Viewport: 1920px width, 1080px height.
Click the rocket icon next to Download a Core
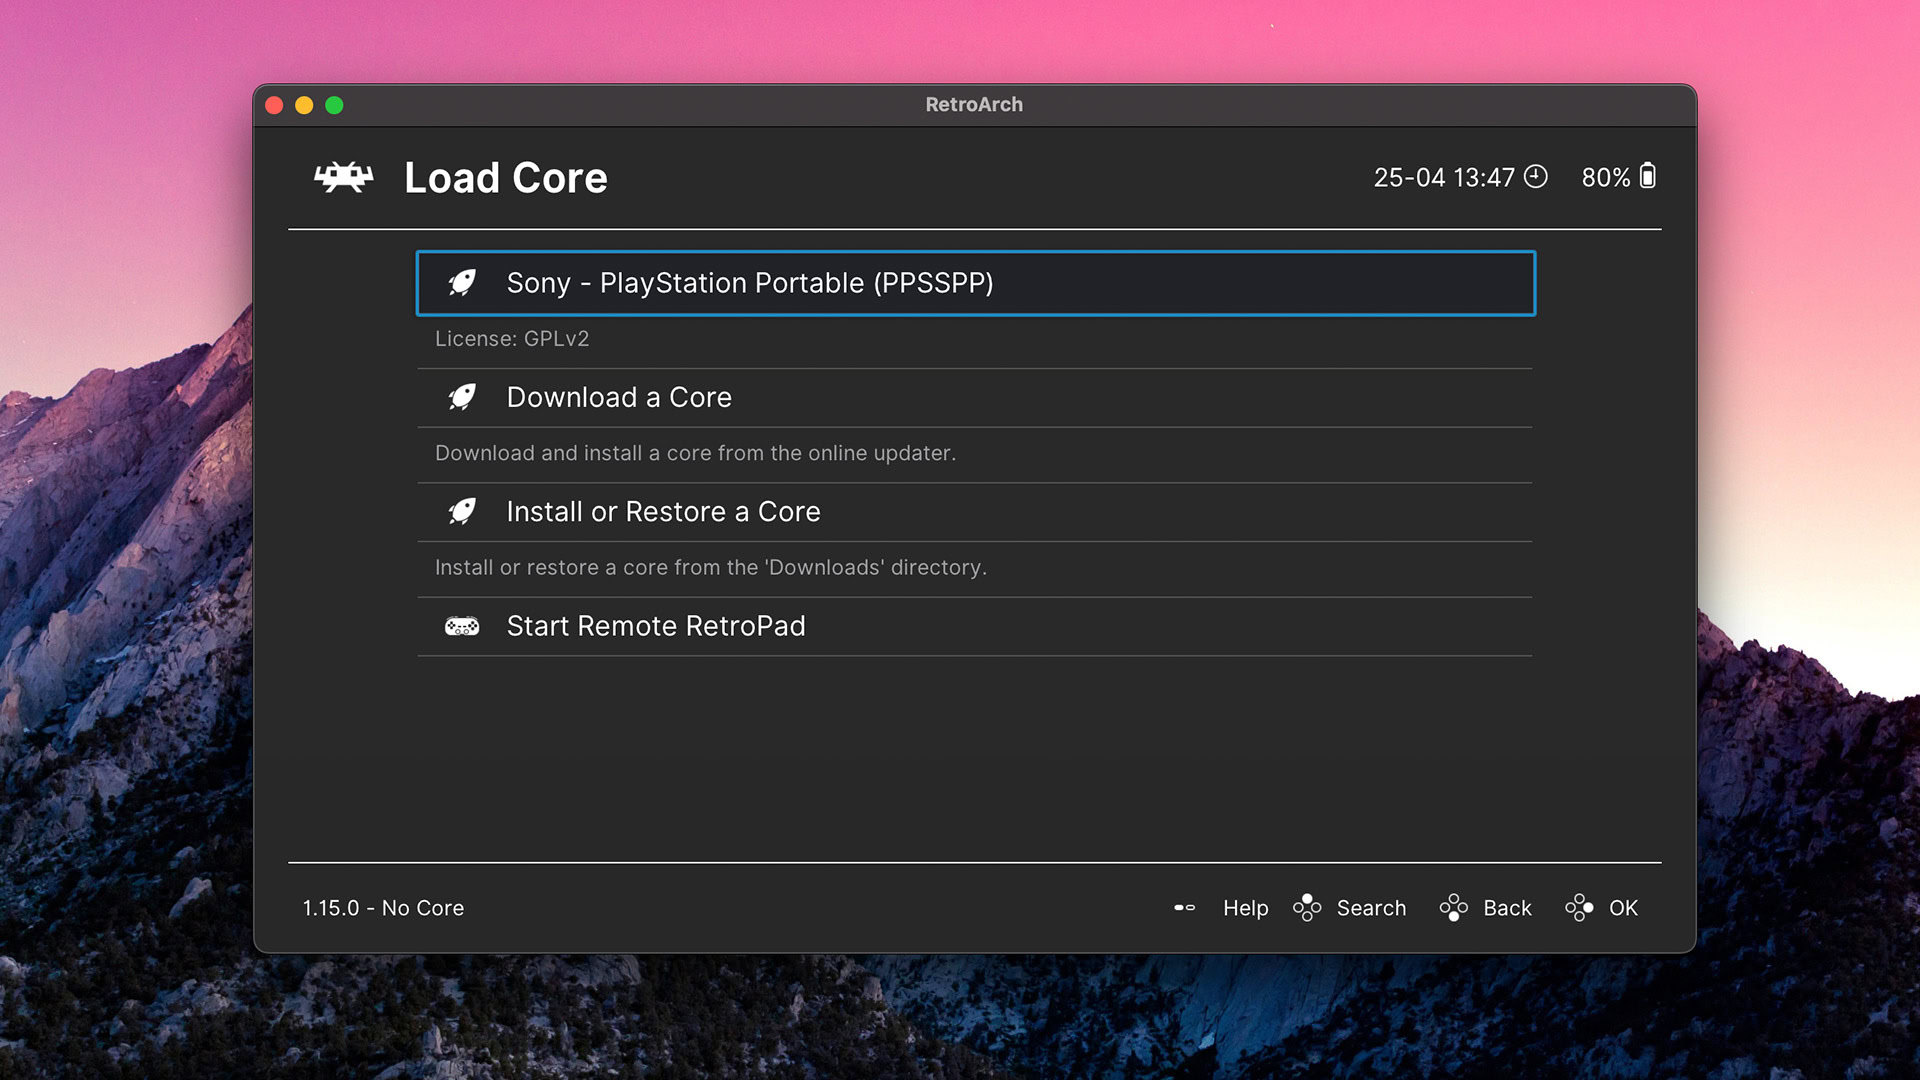click(x=462, y=397)
